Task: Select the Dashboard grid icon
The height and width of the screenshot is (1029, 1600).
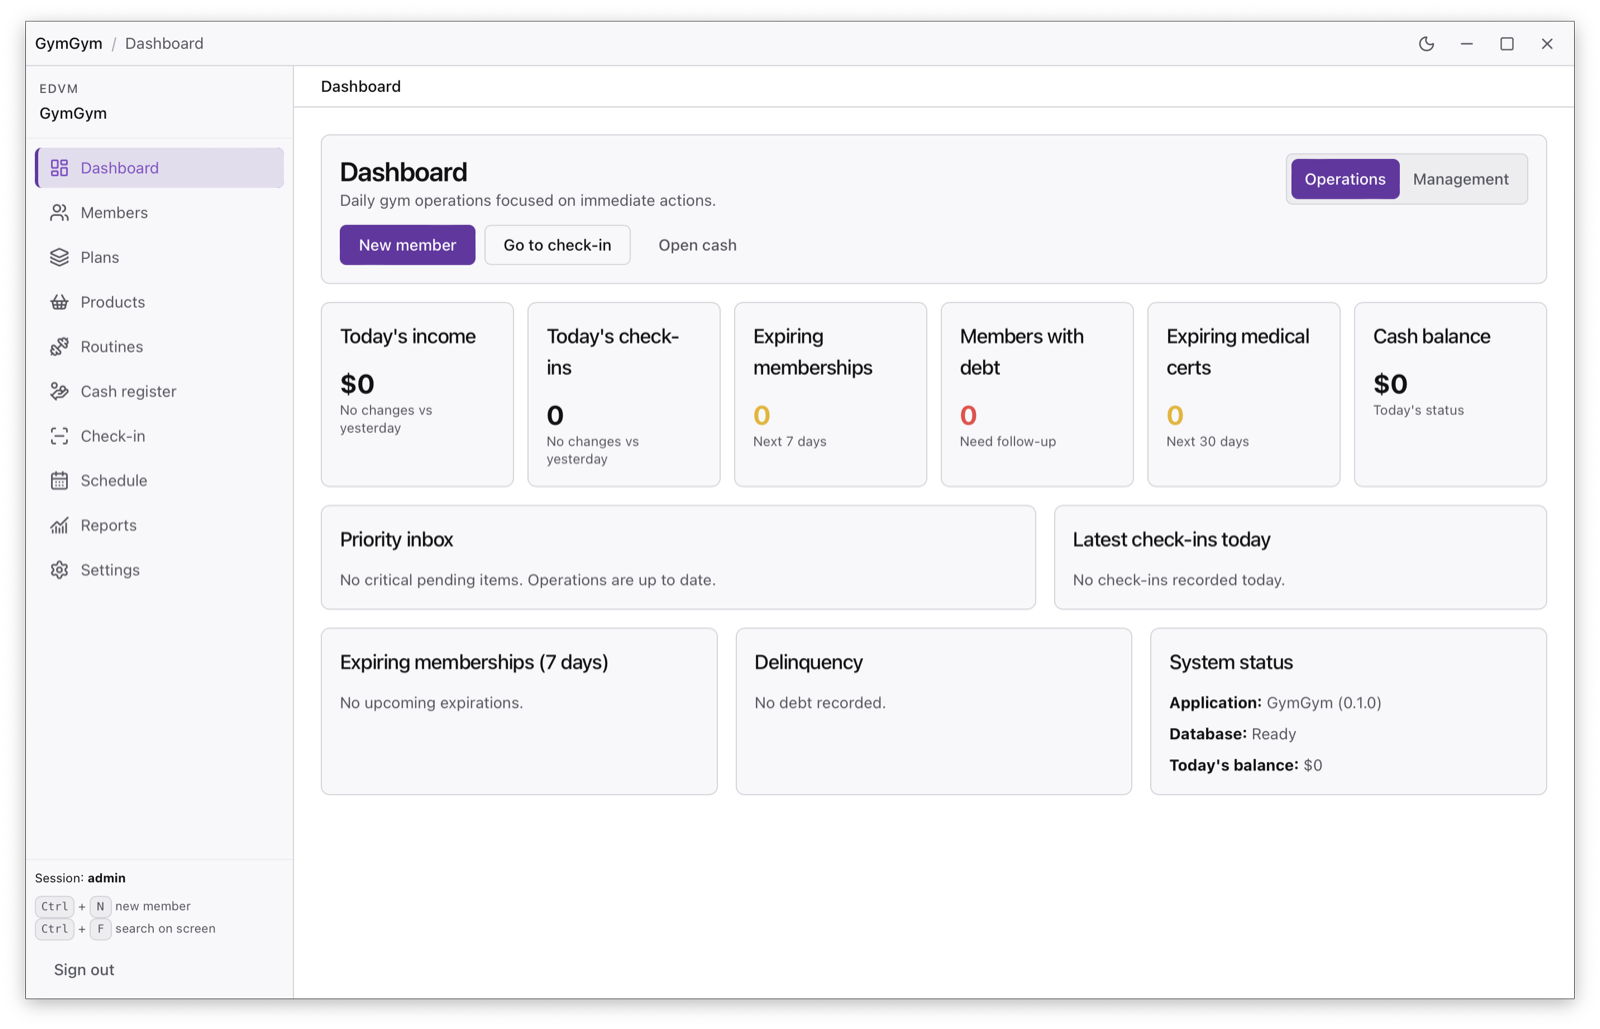Action: pyautogui.click(x=60, y=167)
